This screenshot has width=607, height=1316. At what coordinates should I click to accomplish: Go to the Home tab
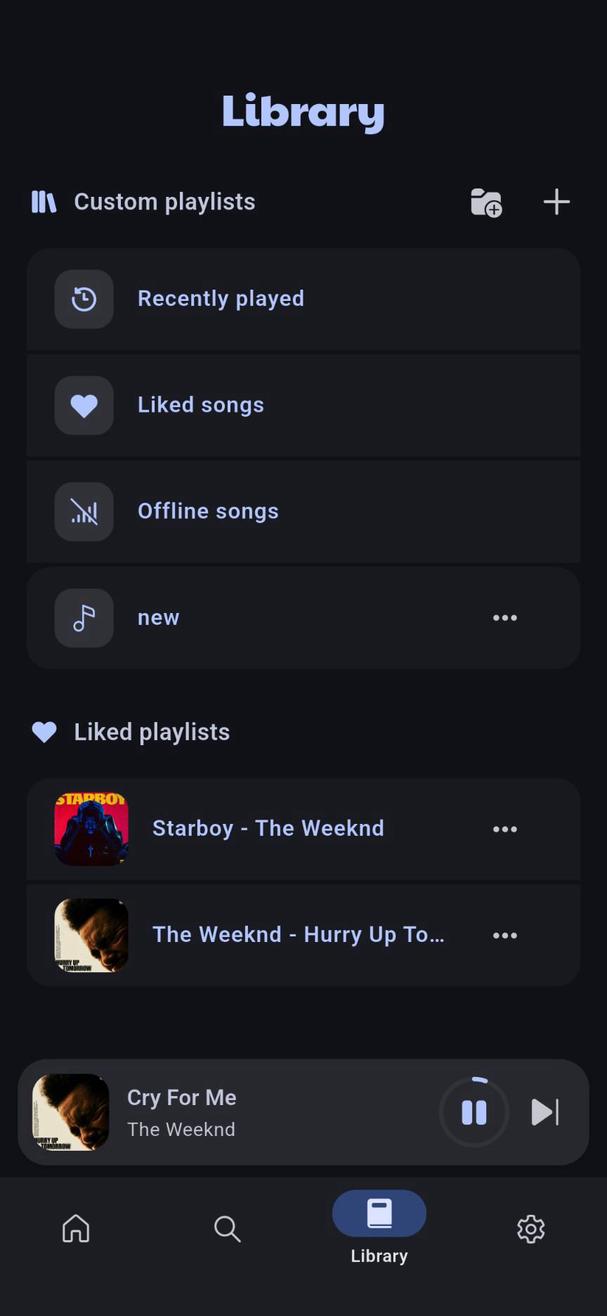point(75,1228)
